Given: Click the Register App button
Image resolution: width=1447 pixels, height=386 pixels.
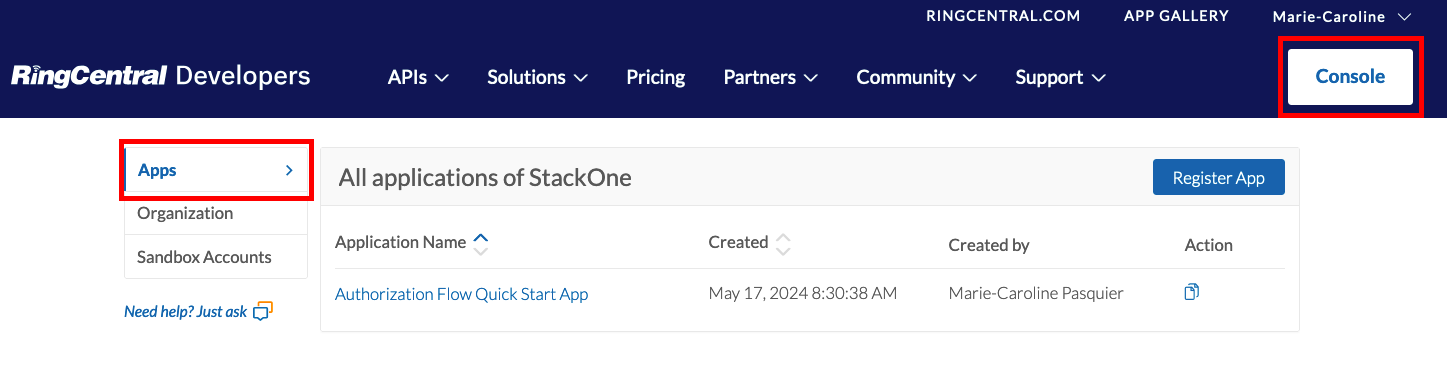Looking at the screenshot, I should click(x=1218, y=178).
